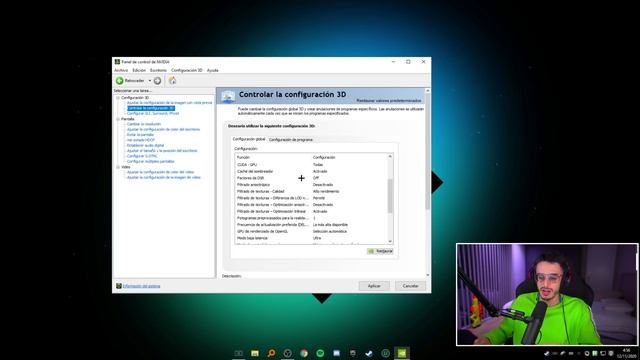The image size is (640, 360).
Task: Click the grey forward arrow in the toolbar
Action: coord(158,81)
